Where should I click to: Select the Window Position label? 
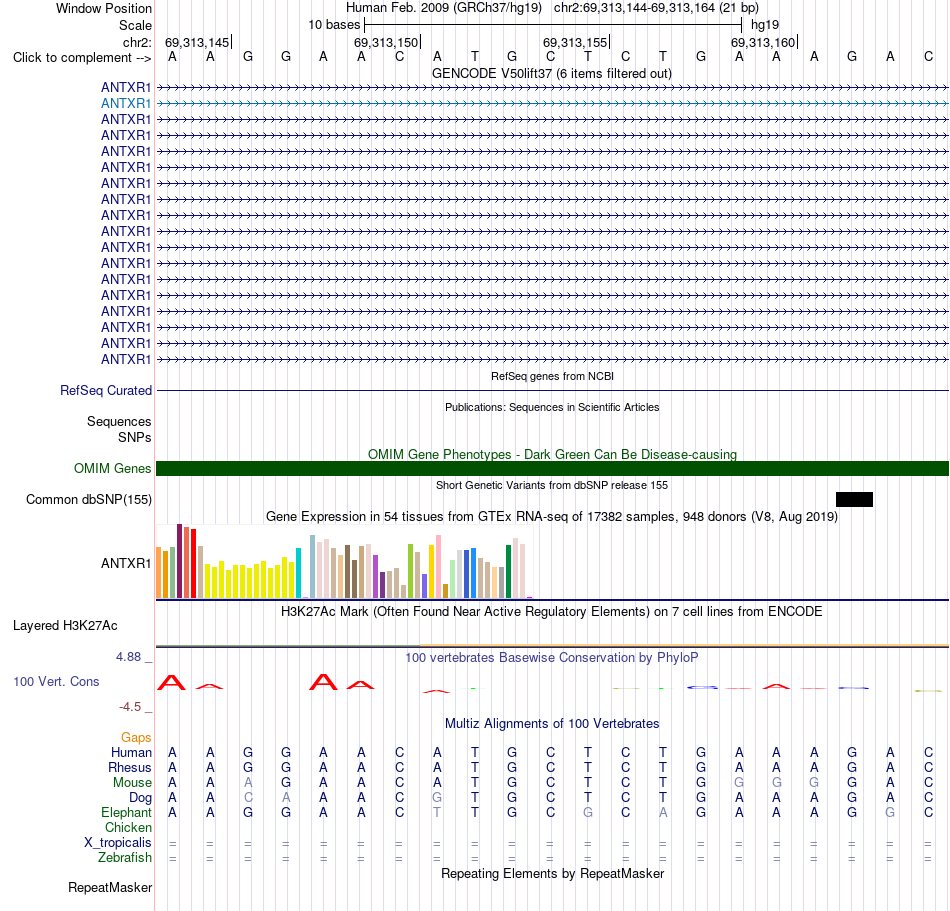pos(104,8)
